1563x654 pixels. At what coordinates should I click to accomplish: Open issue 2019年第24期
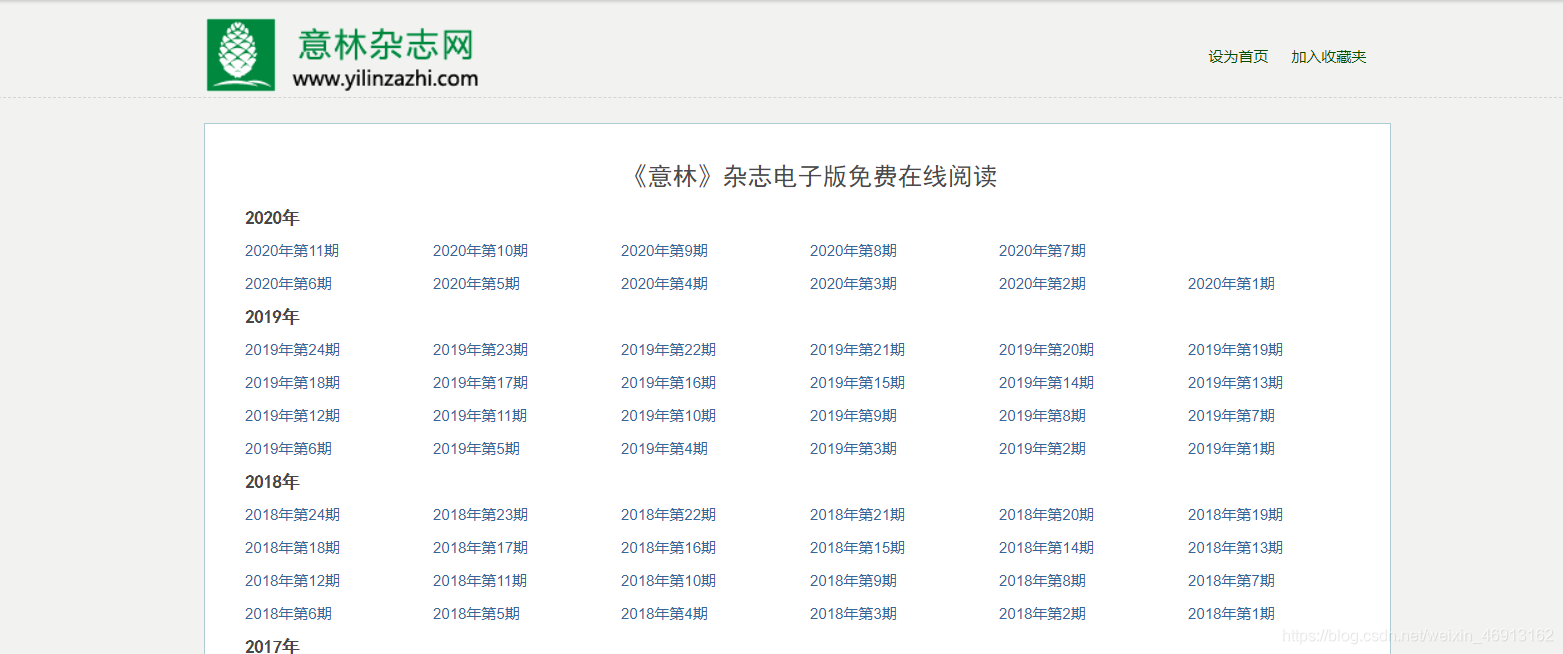click(x=292, y=350)
